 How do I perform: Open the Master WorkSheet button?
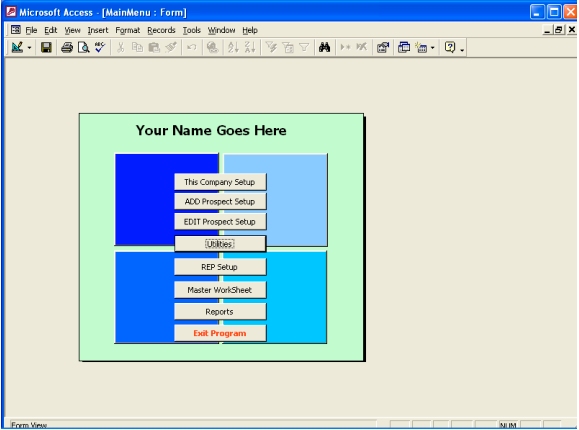point(220,290)
